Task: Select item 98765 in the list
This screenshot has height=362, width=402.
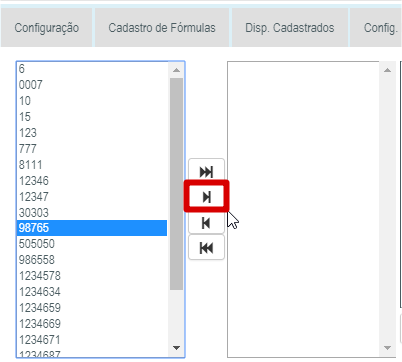Action: [x=92, y=228]
